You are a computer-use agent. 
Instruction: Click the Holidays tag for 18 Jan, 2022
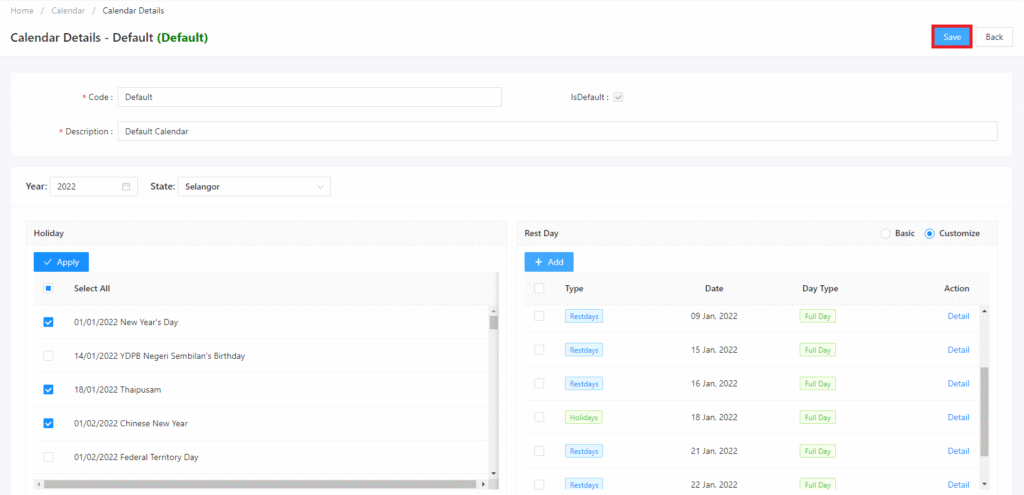click(x=583, y=417)
